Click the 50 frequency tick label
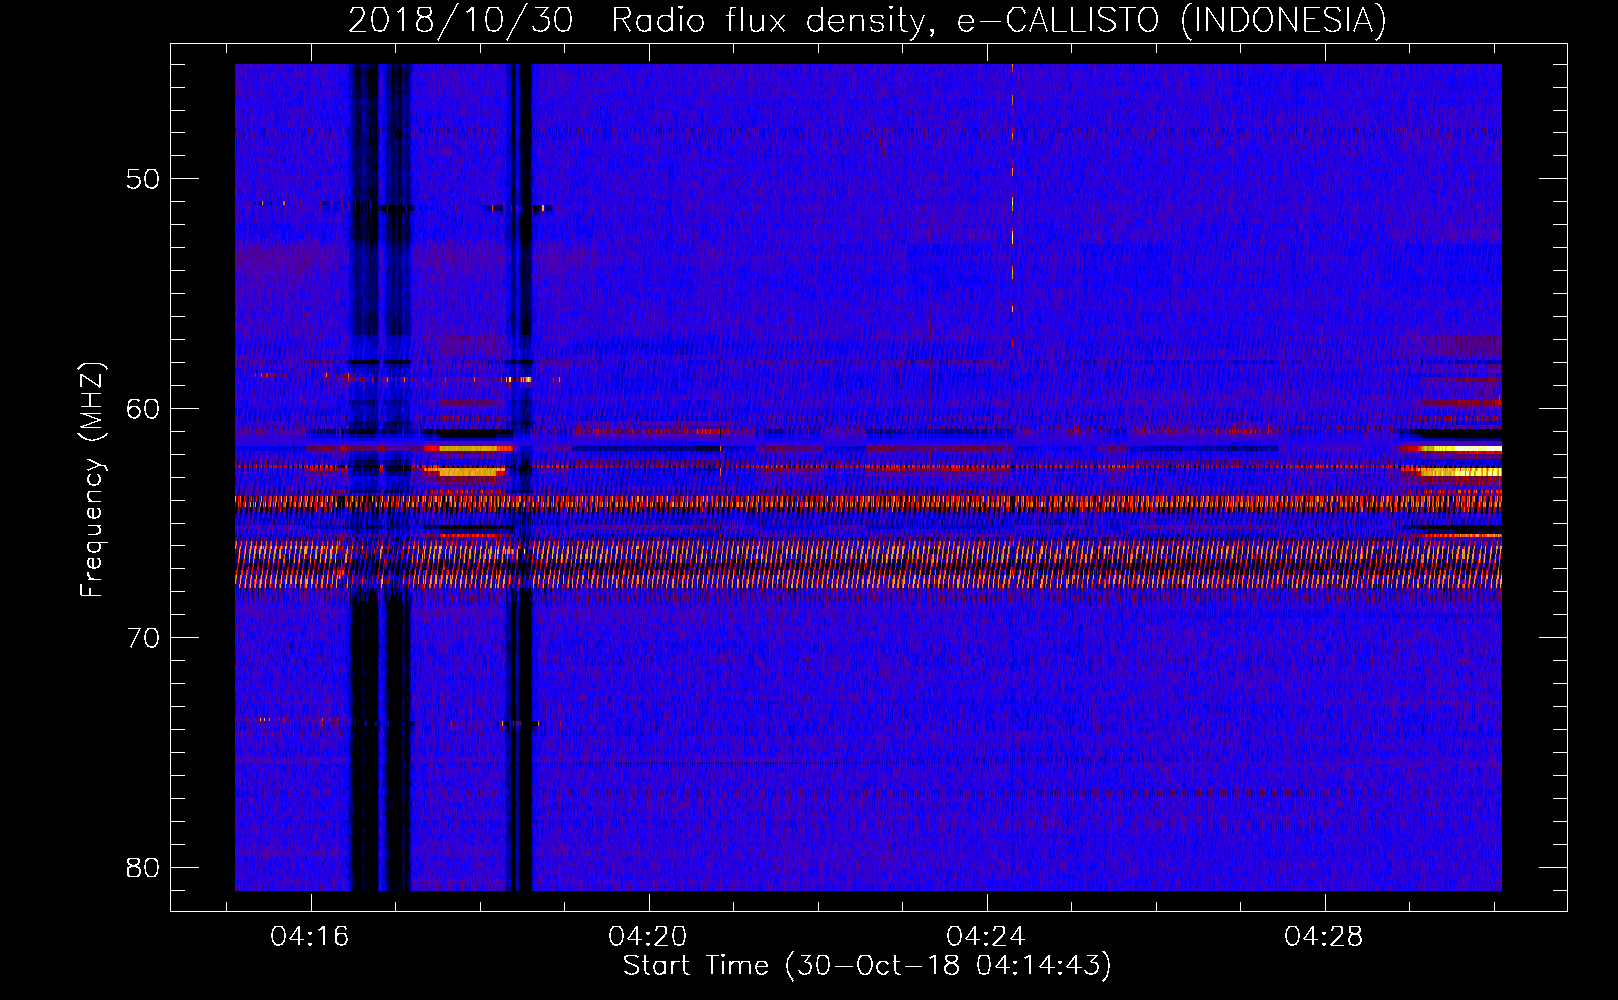 [x=143, y=179]
